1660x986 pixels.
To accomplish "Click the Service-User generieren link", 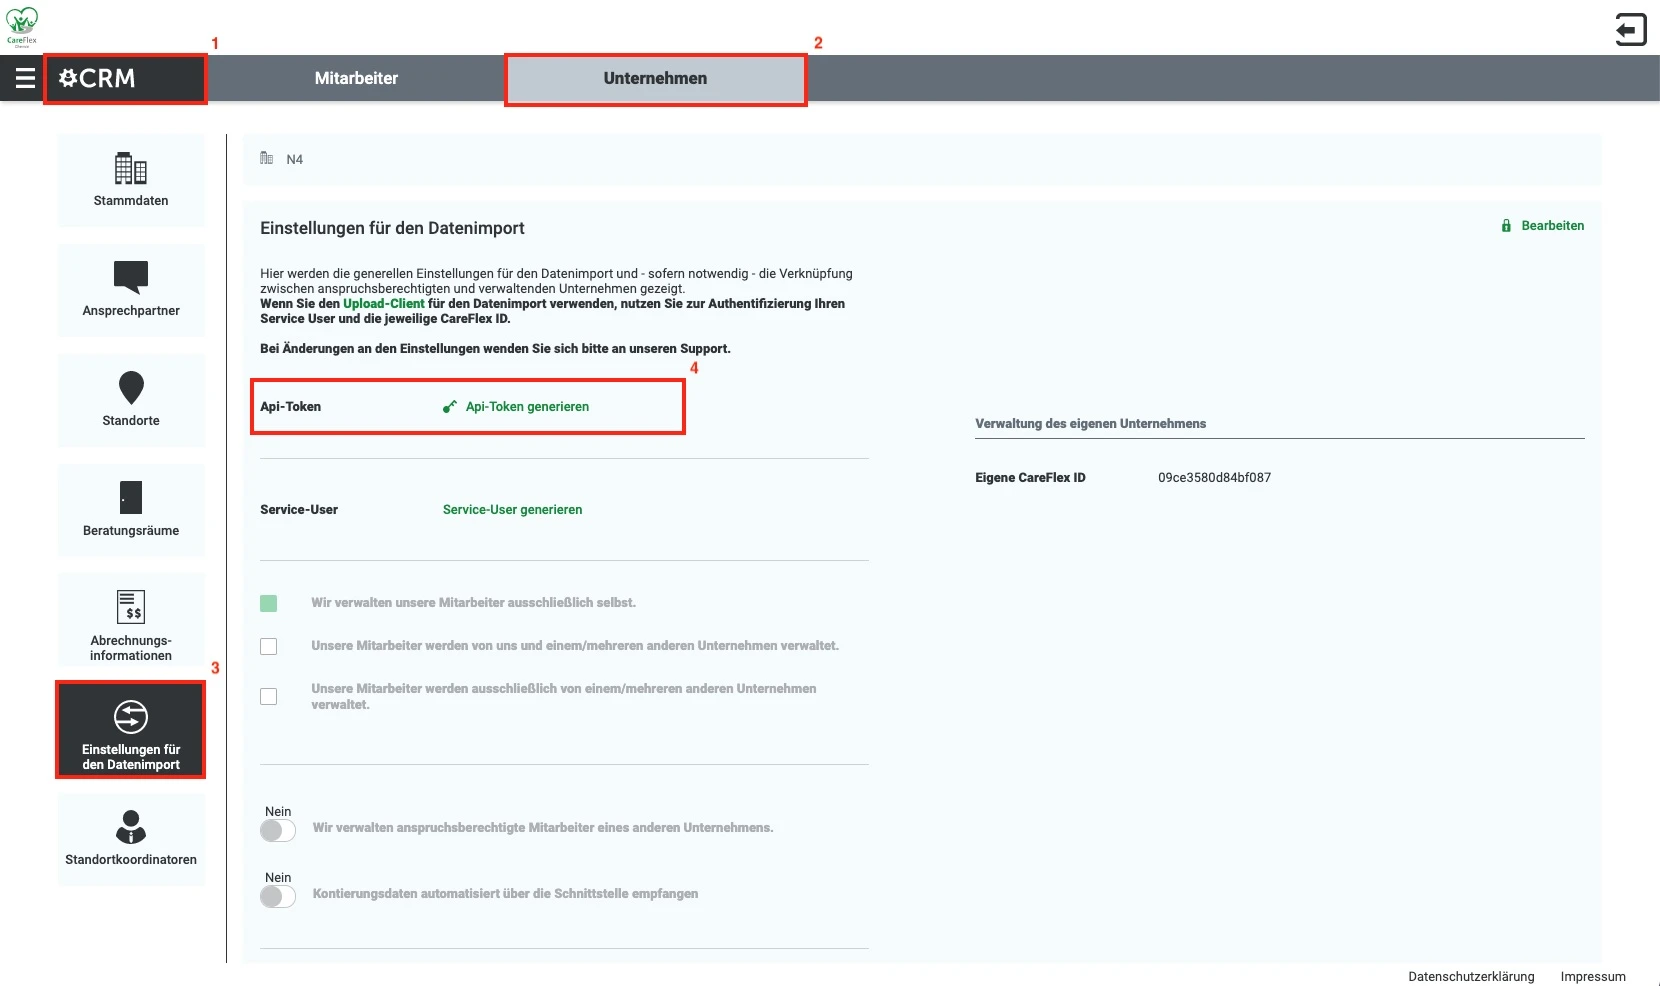I will 512,510.
